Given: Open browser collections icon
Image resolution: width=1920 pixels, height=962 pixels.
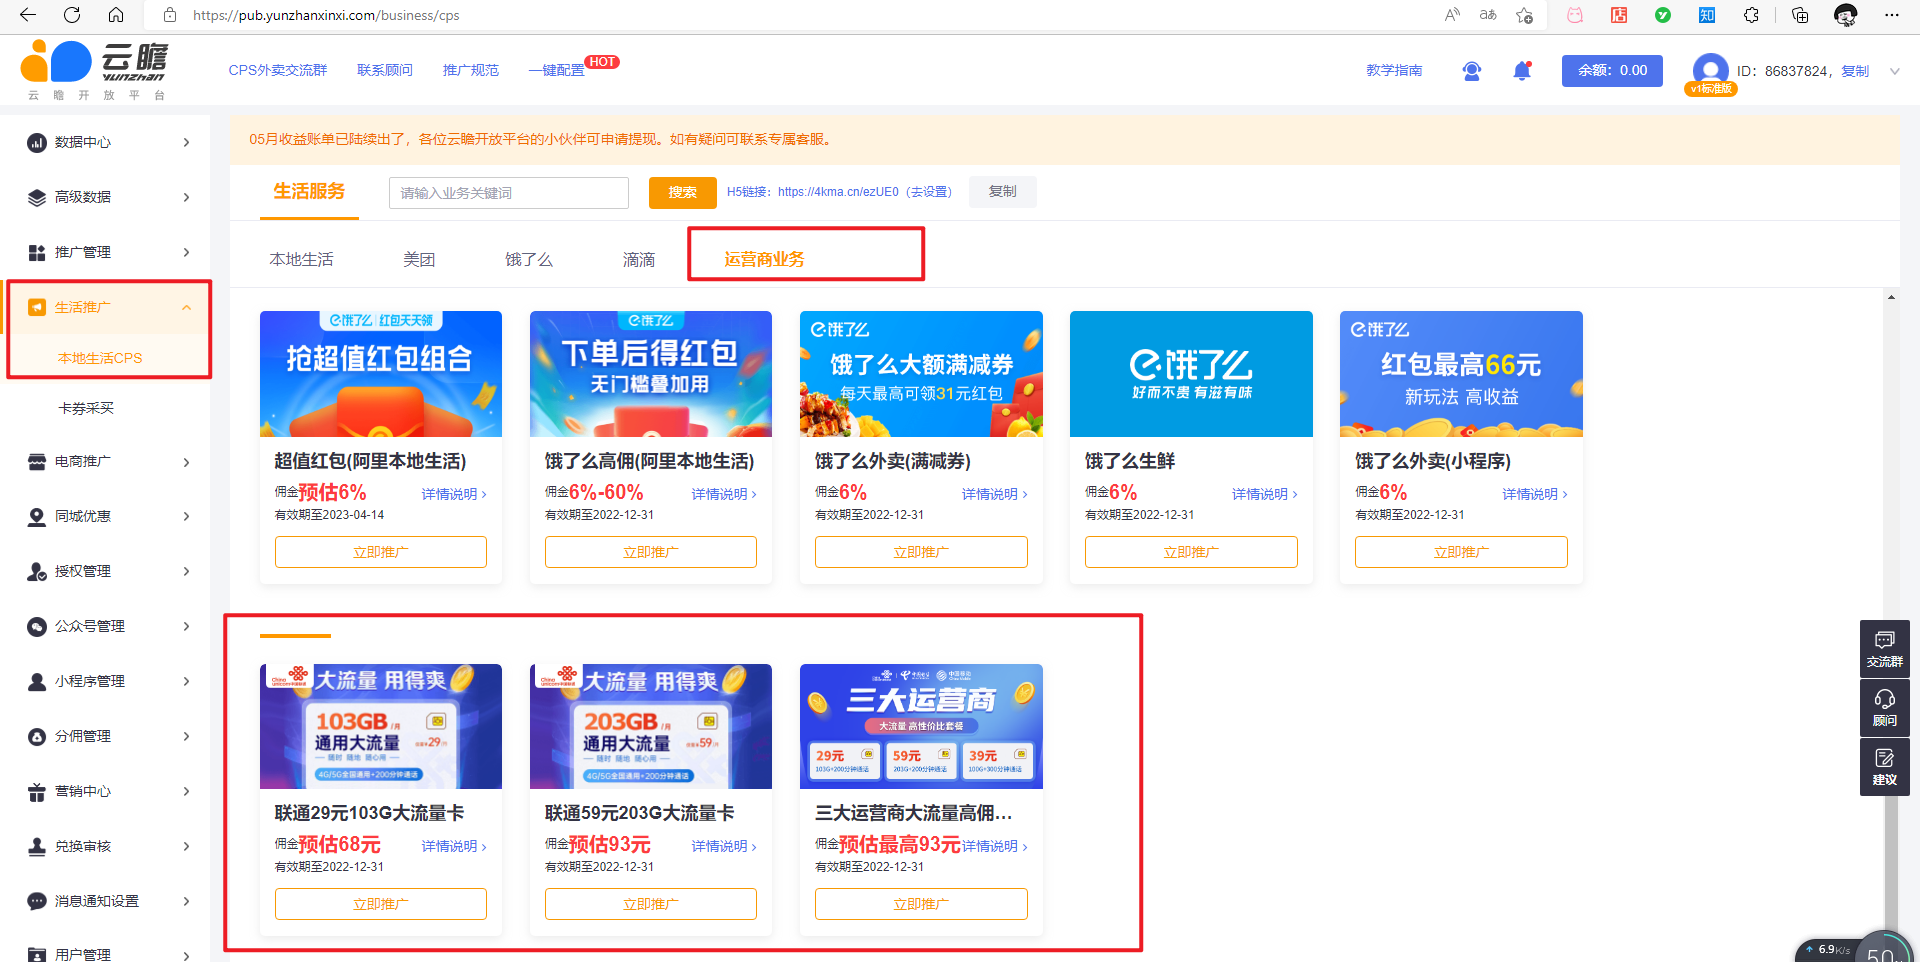Looking at the screenshot, I should [1800, 15].
